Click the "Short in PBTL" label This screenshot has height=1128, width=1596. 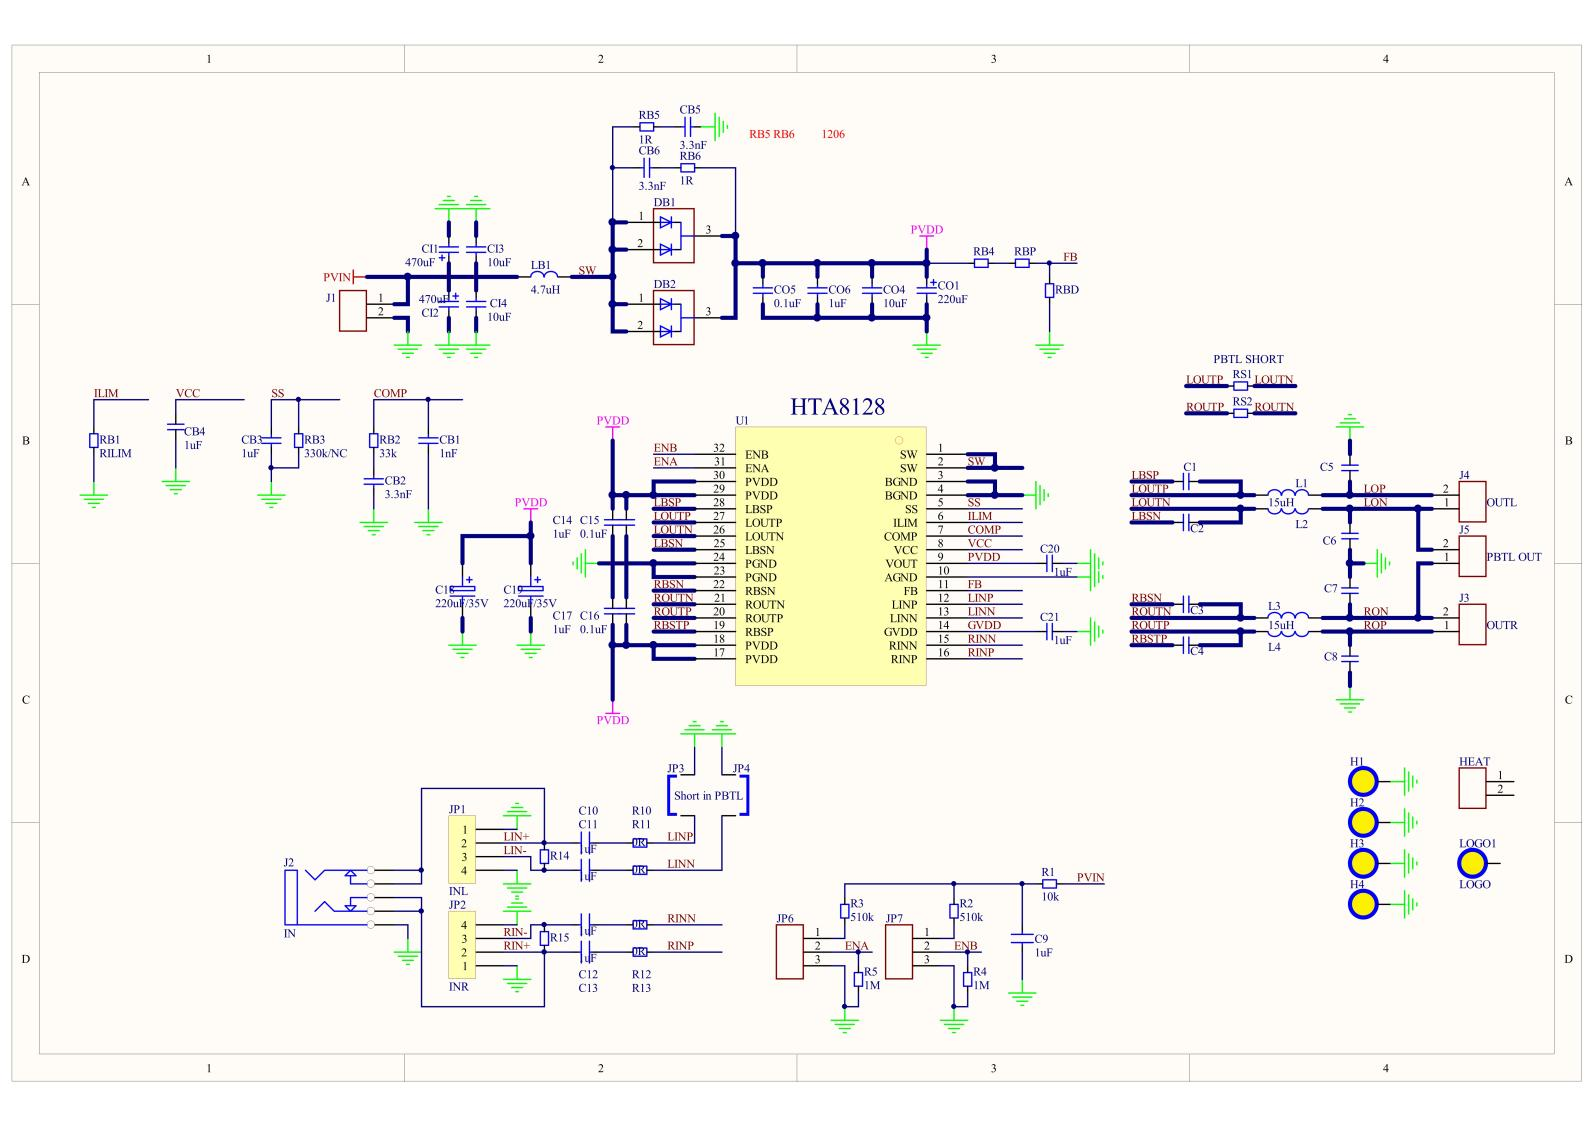(x=708, y=796)
